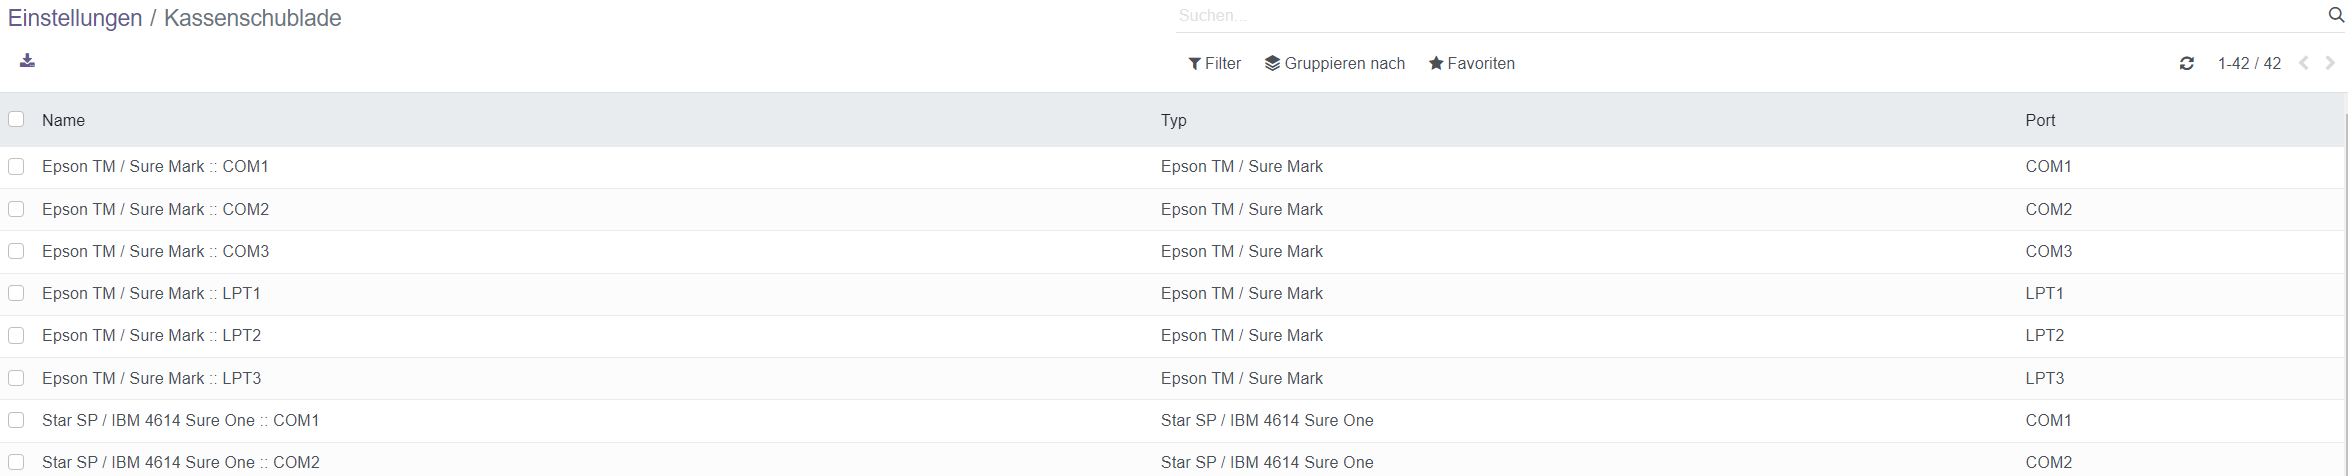Open the Epson TM / Sure Mark :: COM3 record

pyautogui.click(x=156, y=252)
